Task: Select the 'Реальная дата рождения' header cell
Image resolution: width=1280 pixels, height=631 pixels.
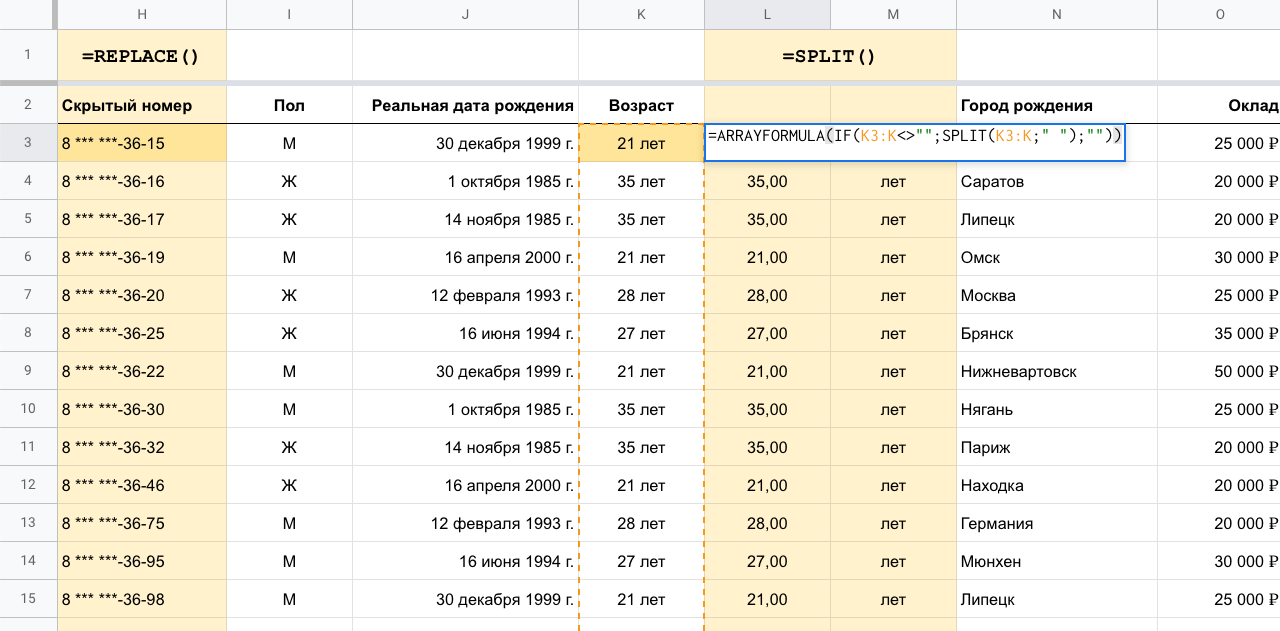Action: pyautogui.click(x=466, y=105)
